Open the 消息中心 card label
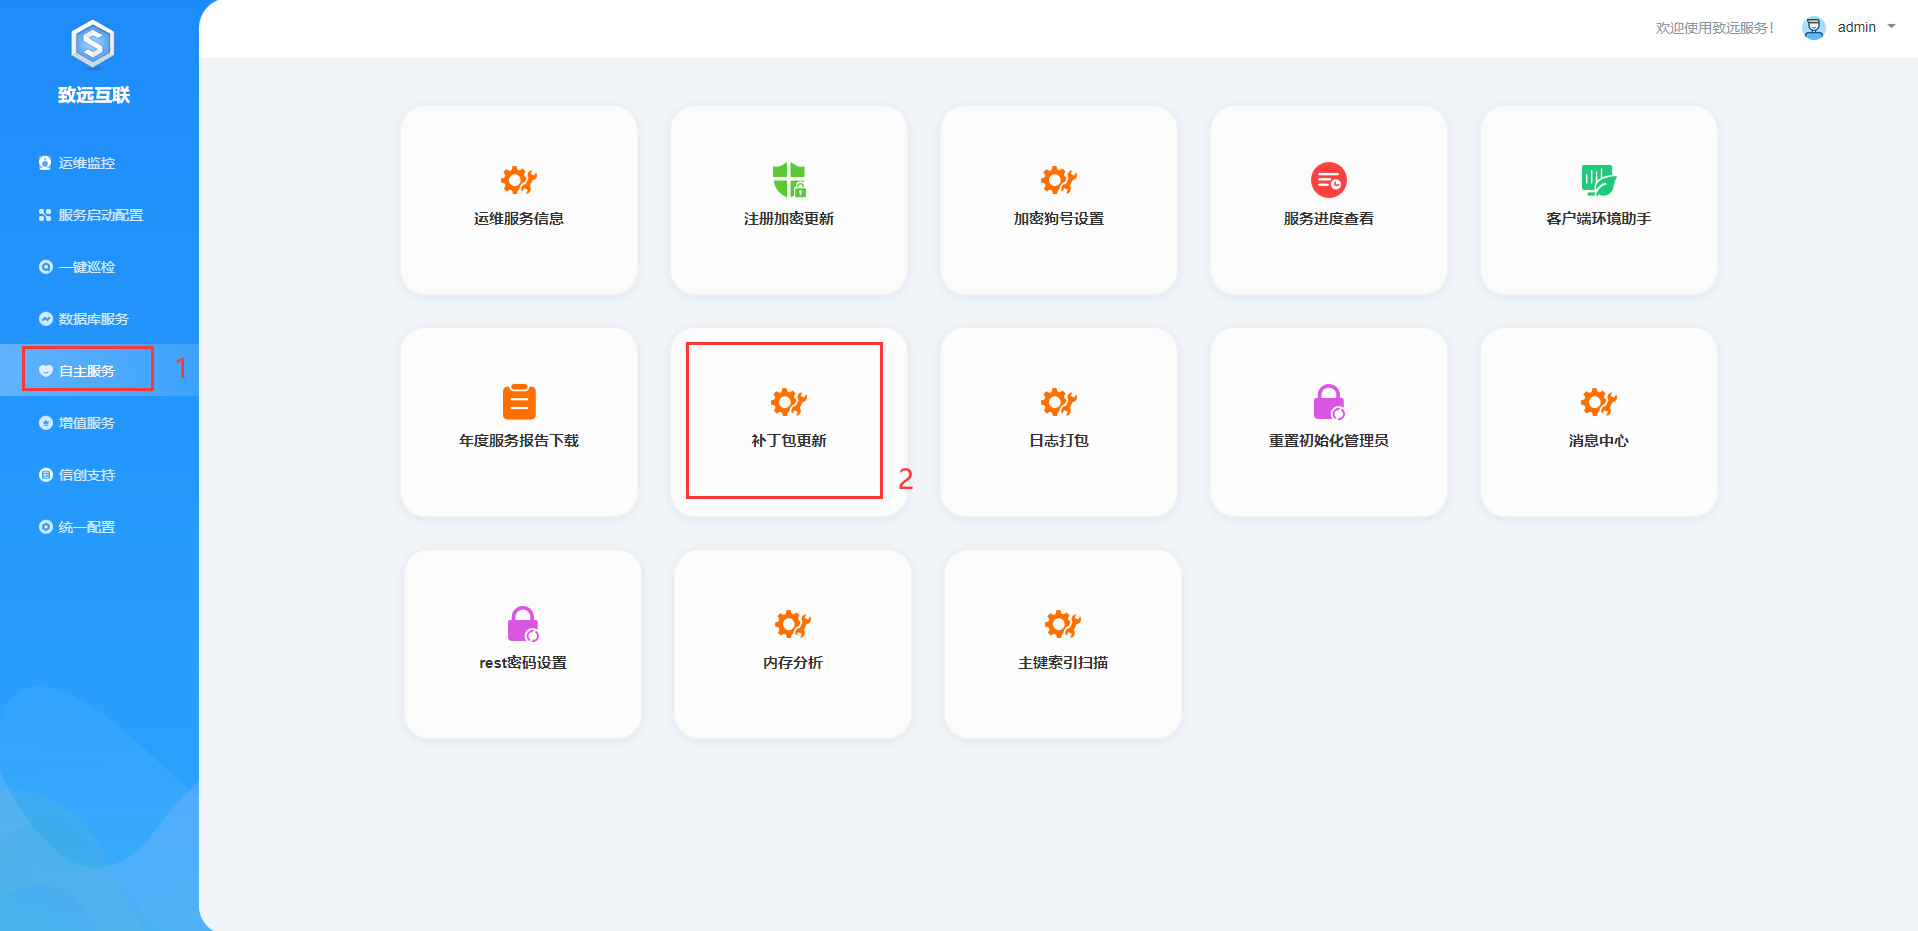This screenshot has width=1918, height=931. pyautogui.click(x=1599, y=441)
